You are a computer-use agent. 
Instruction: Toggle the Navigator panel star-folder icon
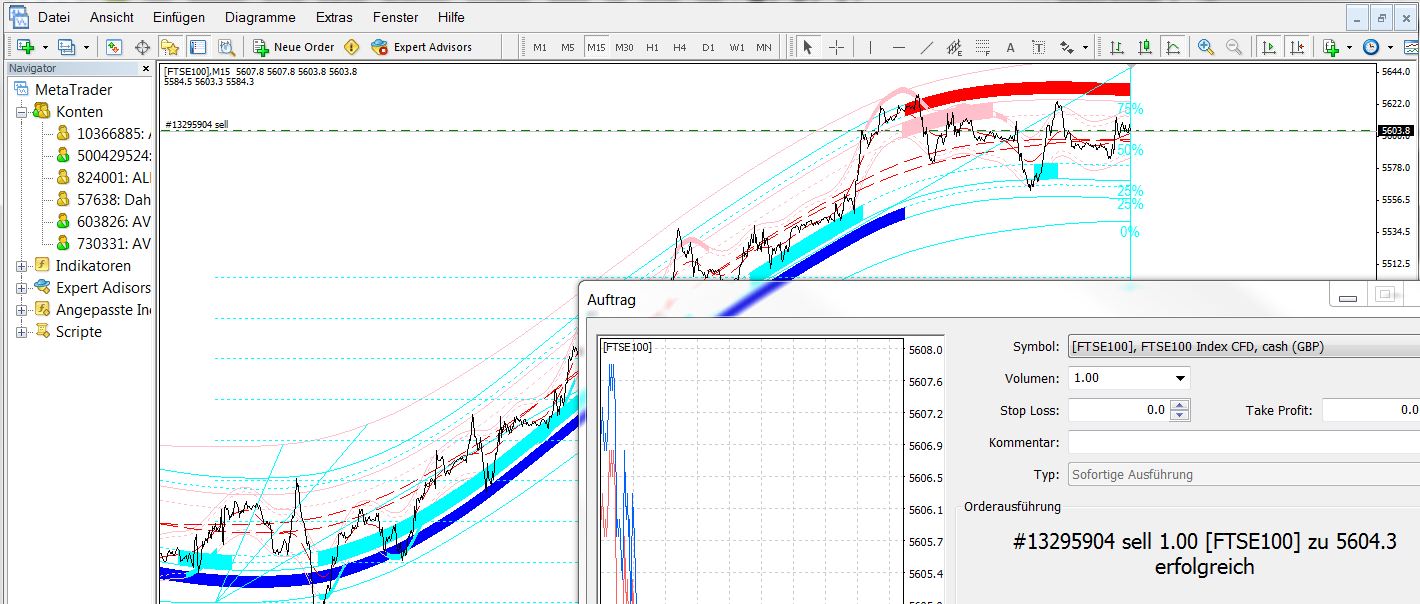[170, 47]
